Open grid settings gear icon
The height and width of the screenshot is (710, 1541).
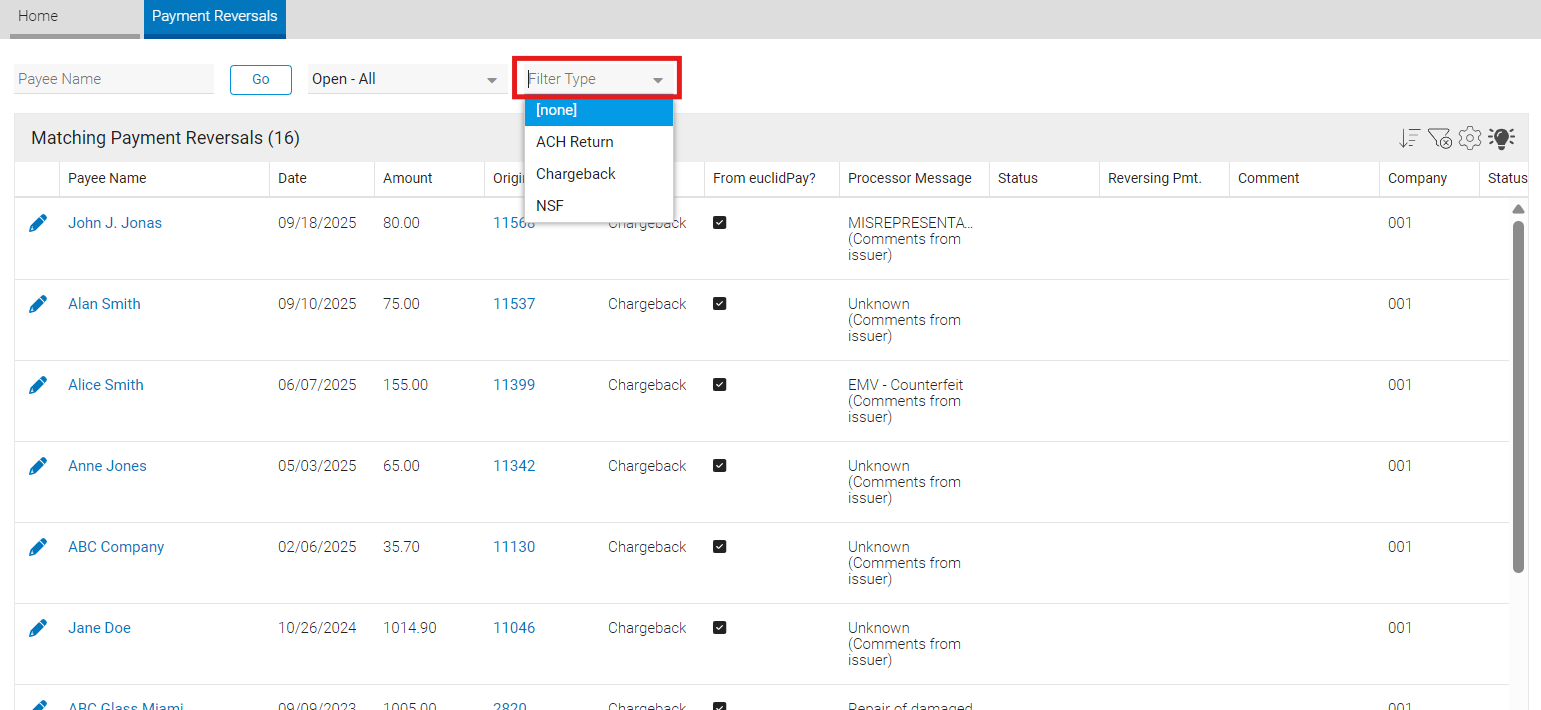[1470, 138]
